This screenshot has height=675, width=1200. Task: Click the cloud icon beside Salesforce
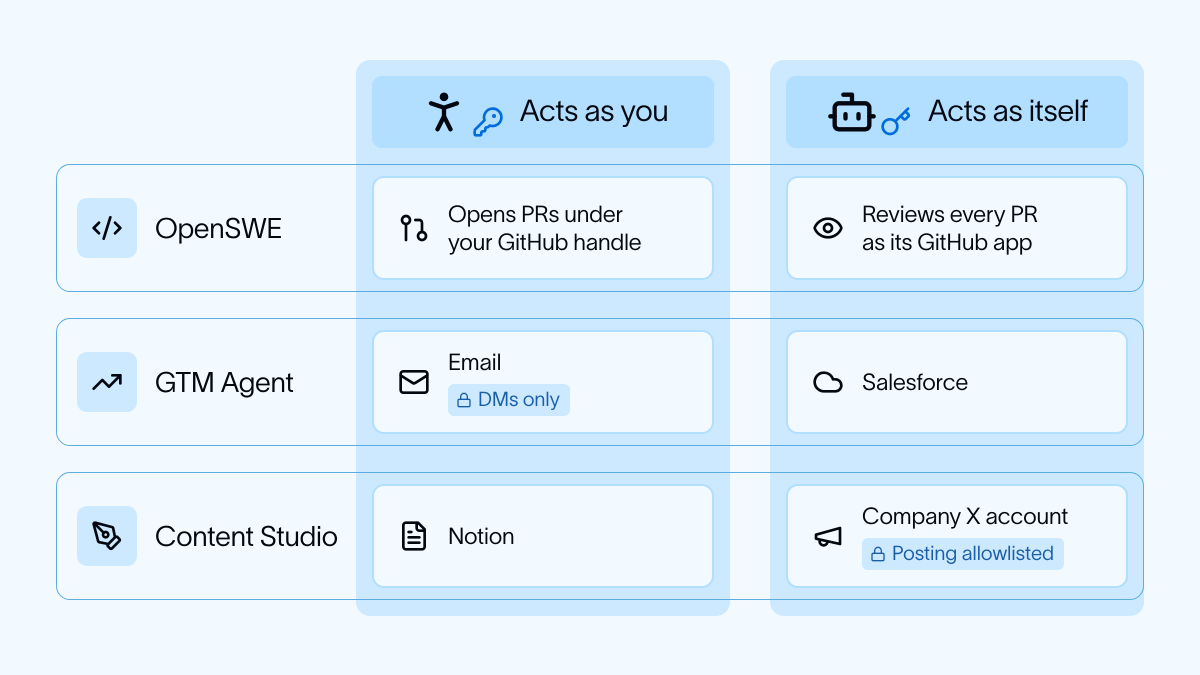click(x=828, y=382)
